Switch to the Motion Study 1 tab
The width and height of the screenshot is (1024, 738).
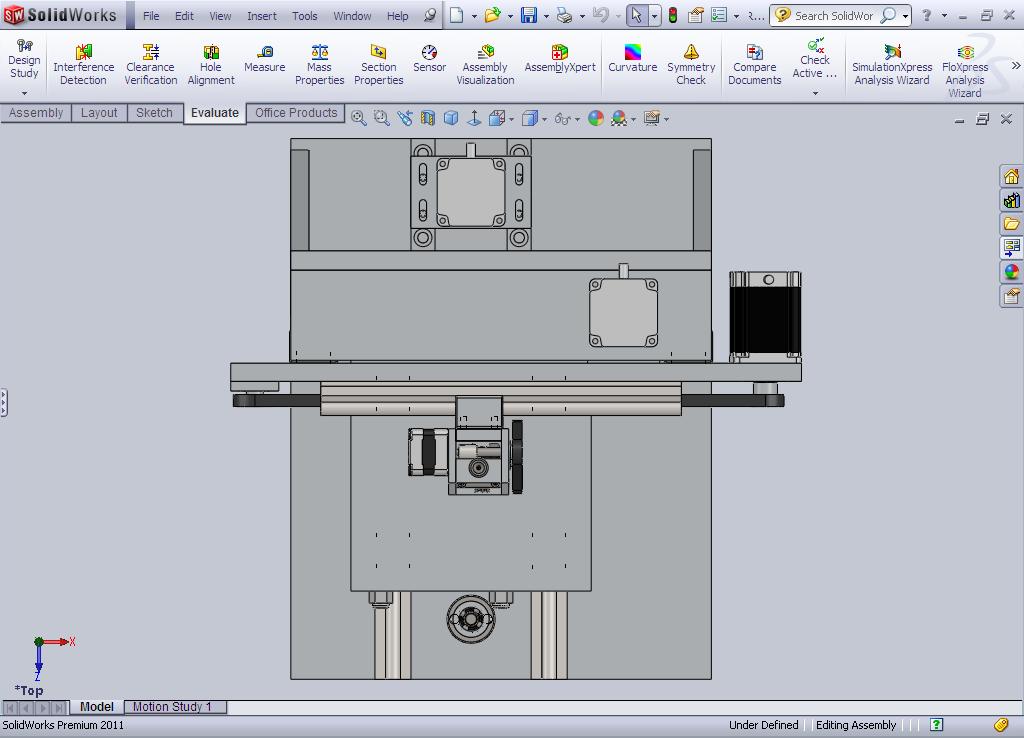coord(175,706)
